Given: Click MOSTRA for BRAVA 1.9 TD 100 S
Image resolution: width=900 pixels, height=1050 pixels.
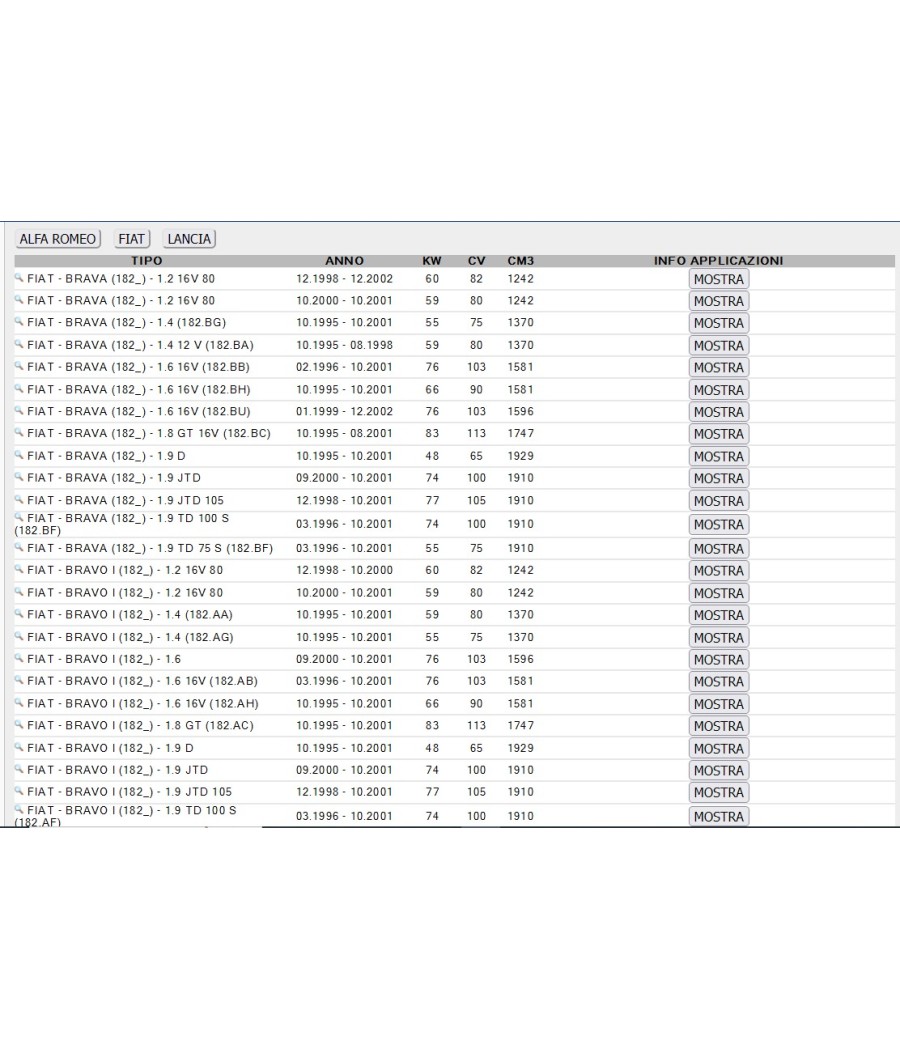Looking at the screenshot, I should tap(719, 524).
